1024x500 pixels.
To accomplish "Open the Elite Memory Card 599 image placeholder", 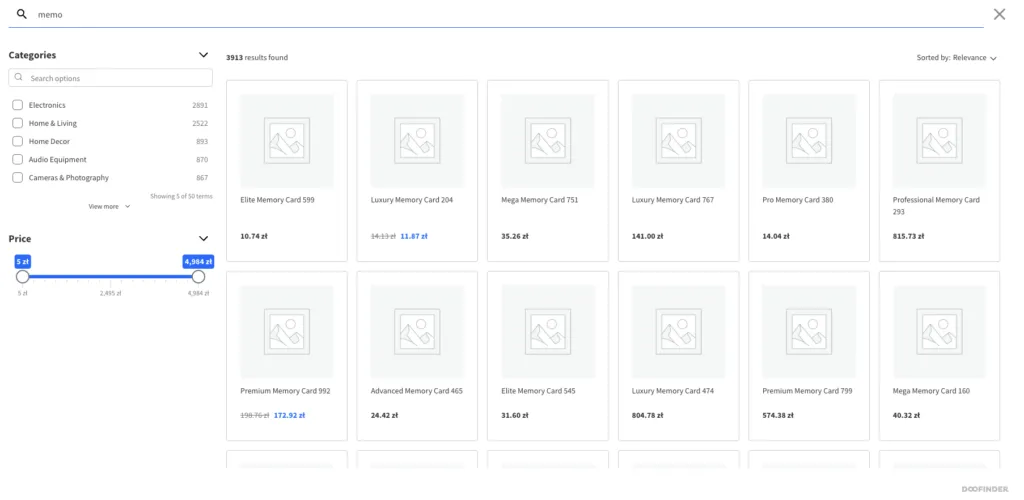I will tap(287, 141).
